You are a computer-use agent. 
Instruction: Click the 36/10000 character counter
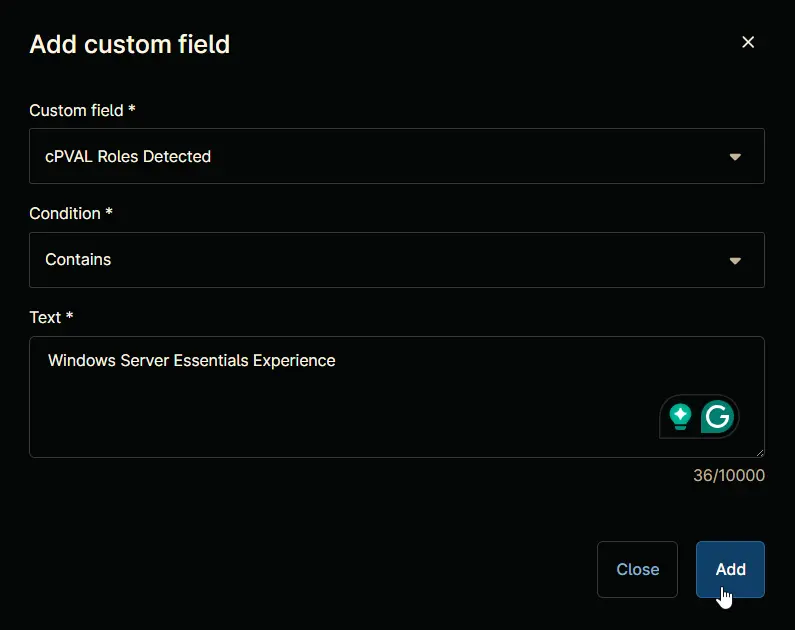pos(729,475)
